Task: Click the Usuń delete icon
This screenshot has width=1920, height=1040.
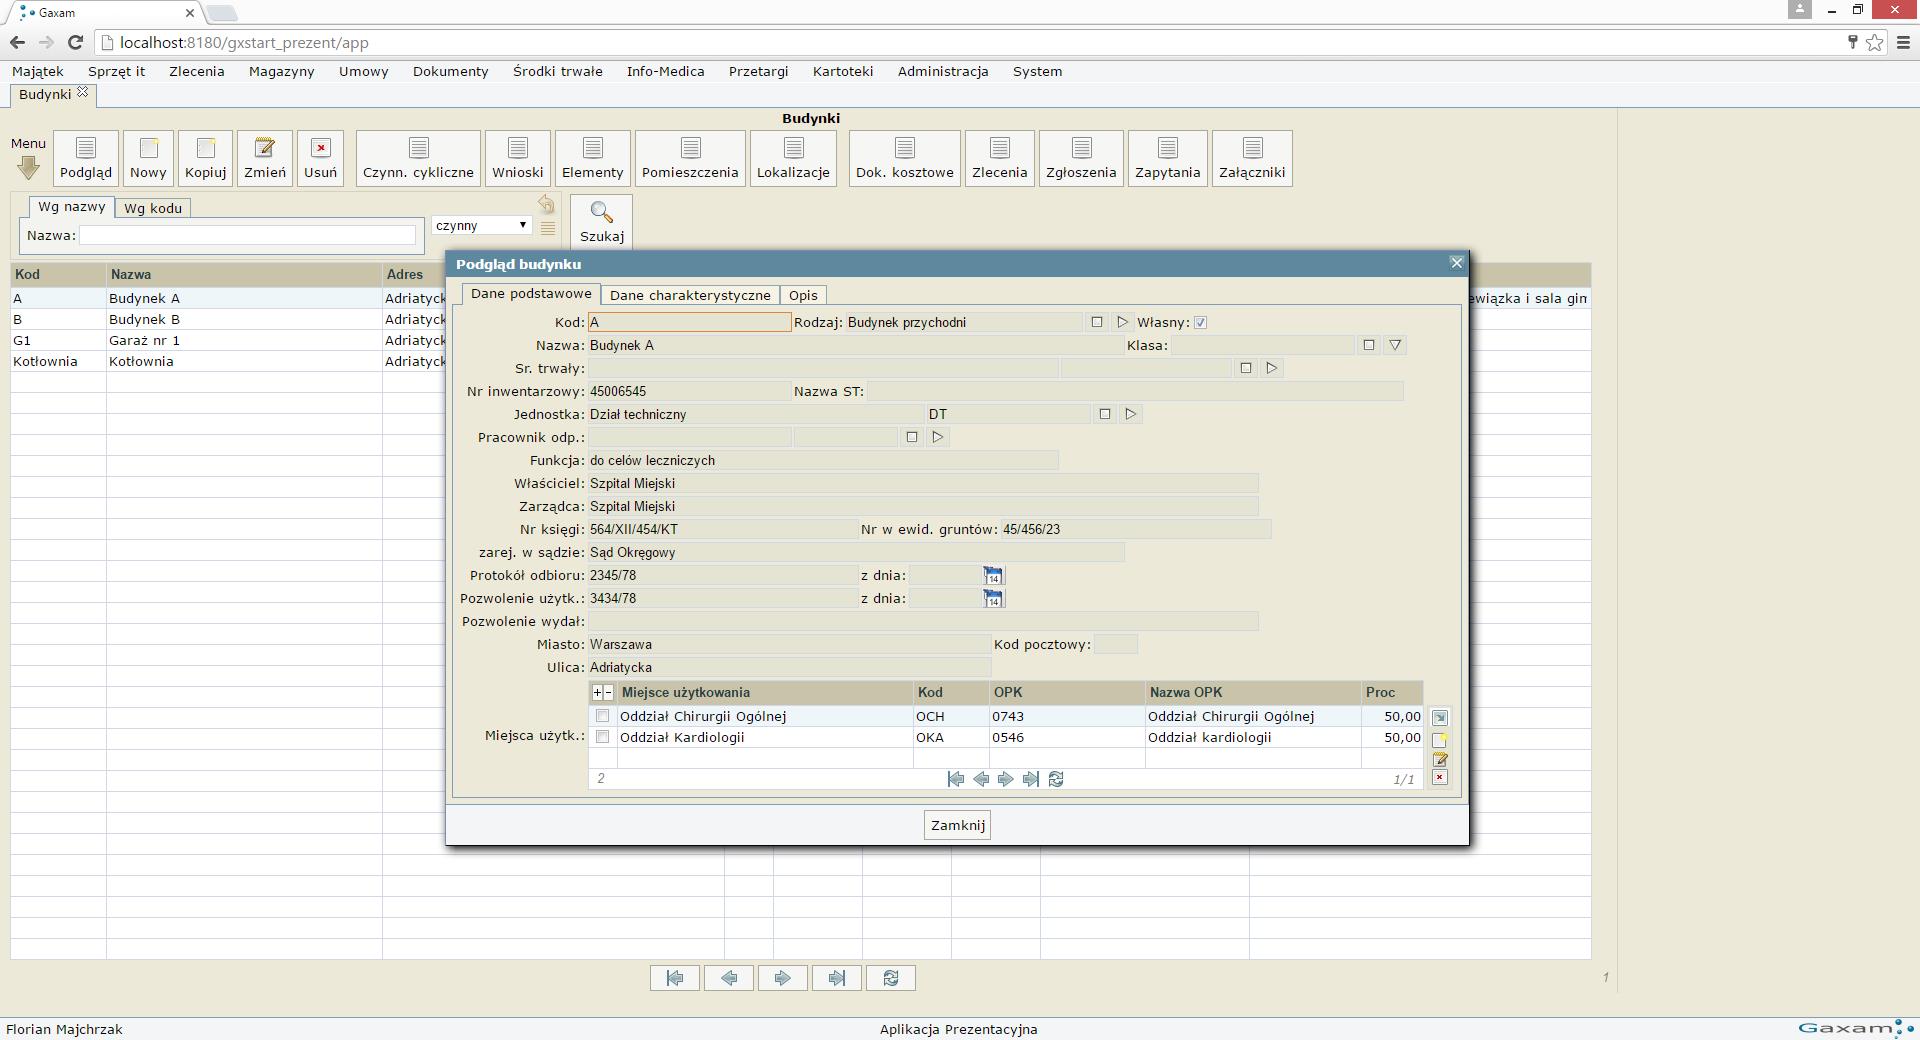Action: point(320,158)
